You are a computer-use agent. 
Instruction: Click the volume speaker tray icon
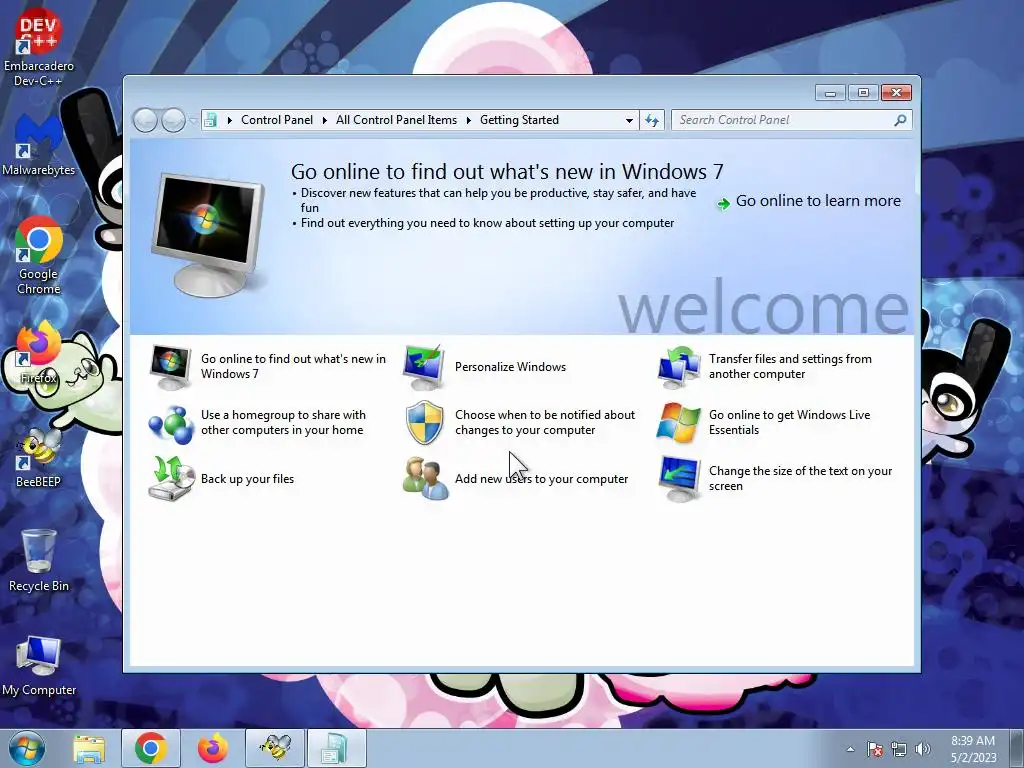tap(922, 749)
